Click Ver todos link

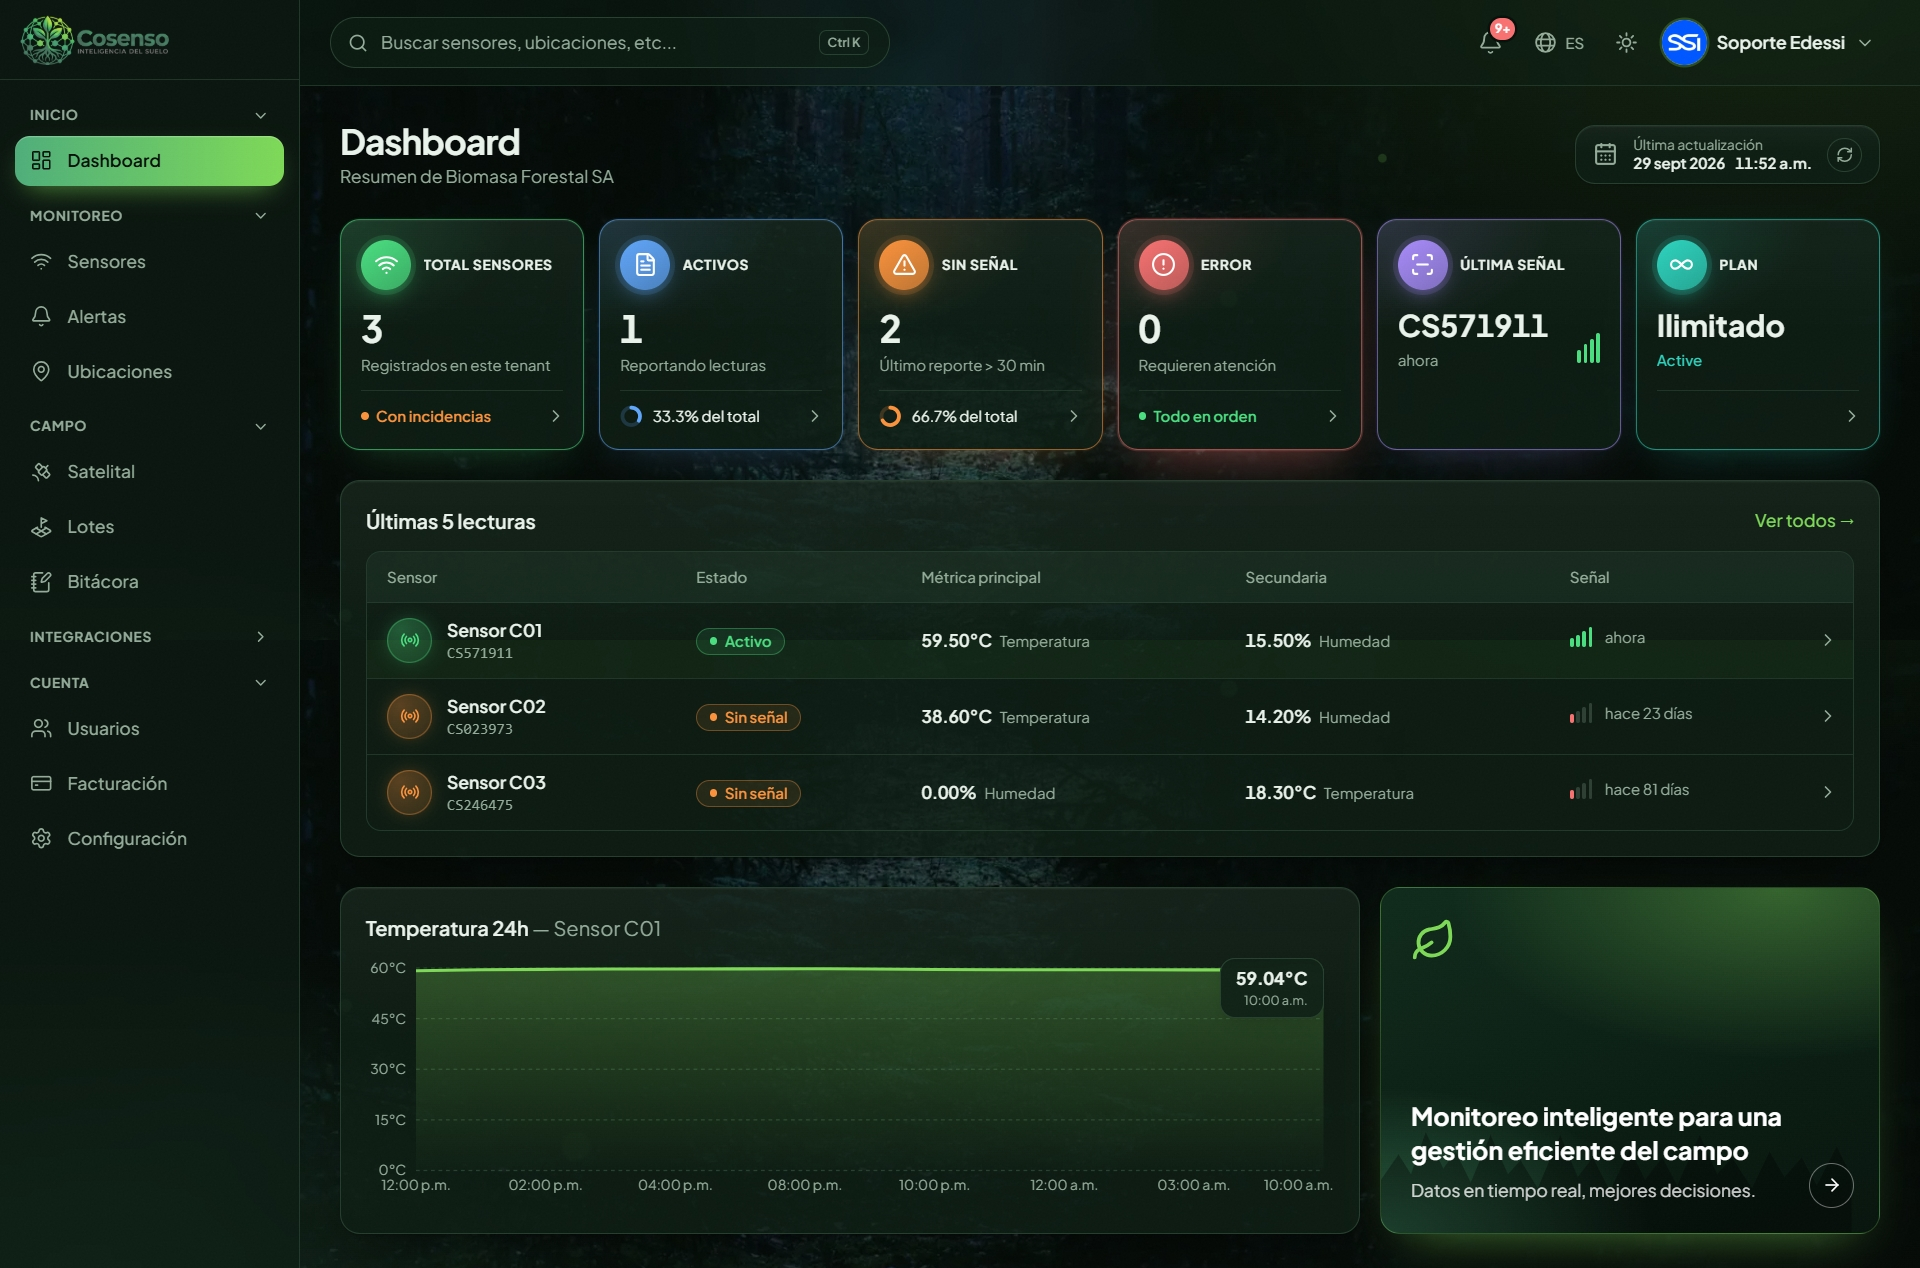tap(1804, 521)
